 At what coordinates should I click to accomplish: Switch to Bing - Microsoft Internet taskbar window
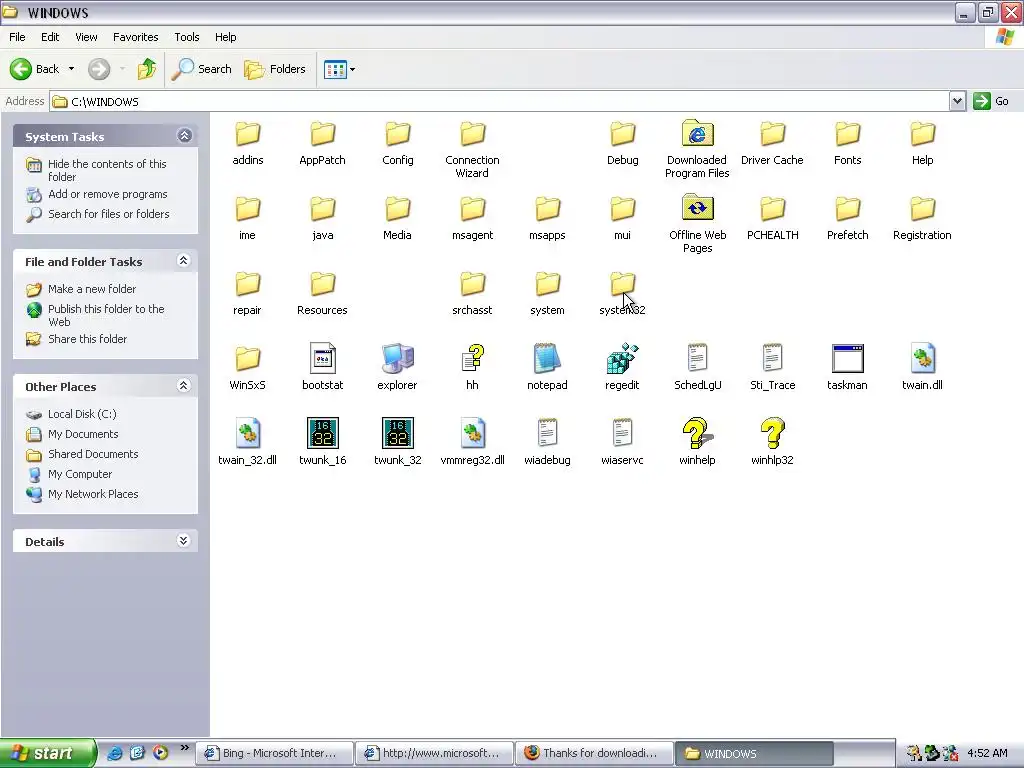(x=276, y=753)
